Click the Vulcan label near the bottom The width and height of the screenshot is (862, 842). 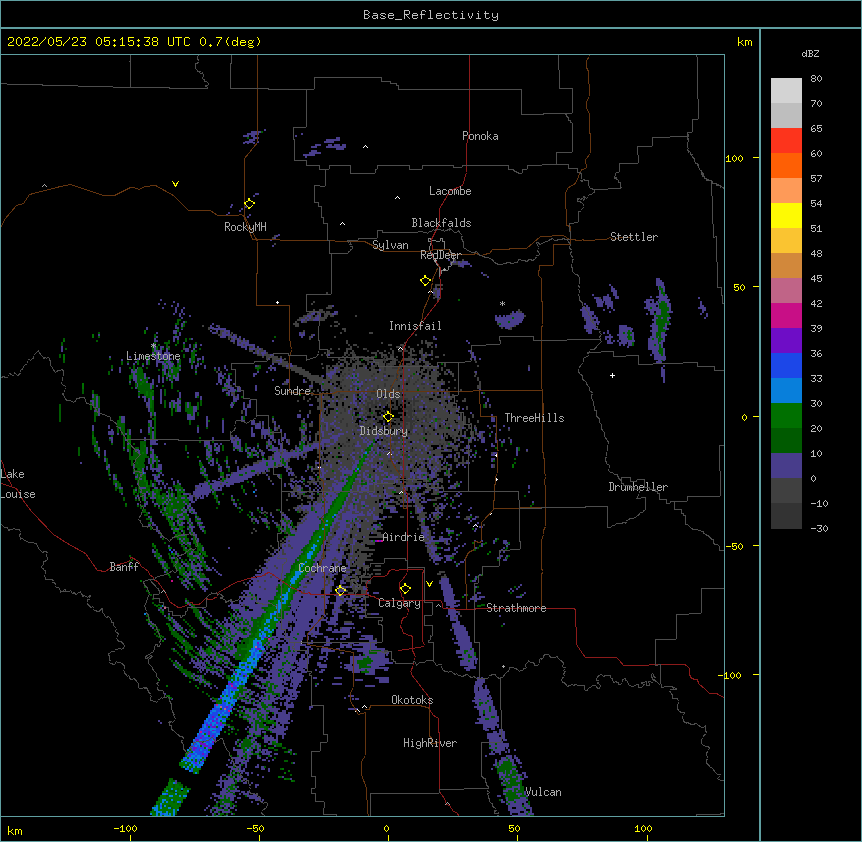pyautogui.click(x=543, y=792)
